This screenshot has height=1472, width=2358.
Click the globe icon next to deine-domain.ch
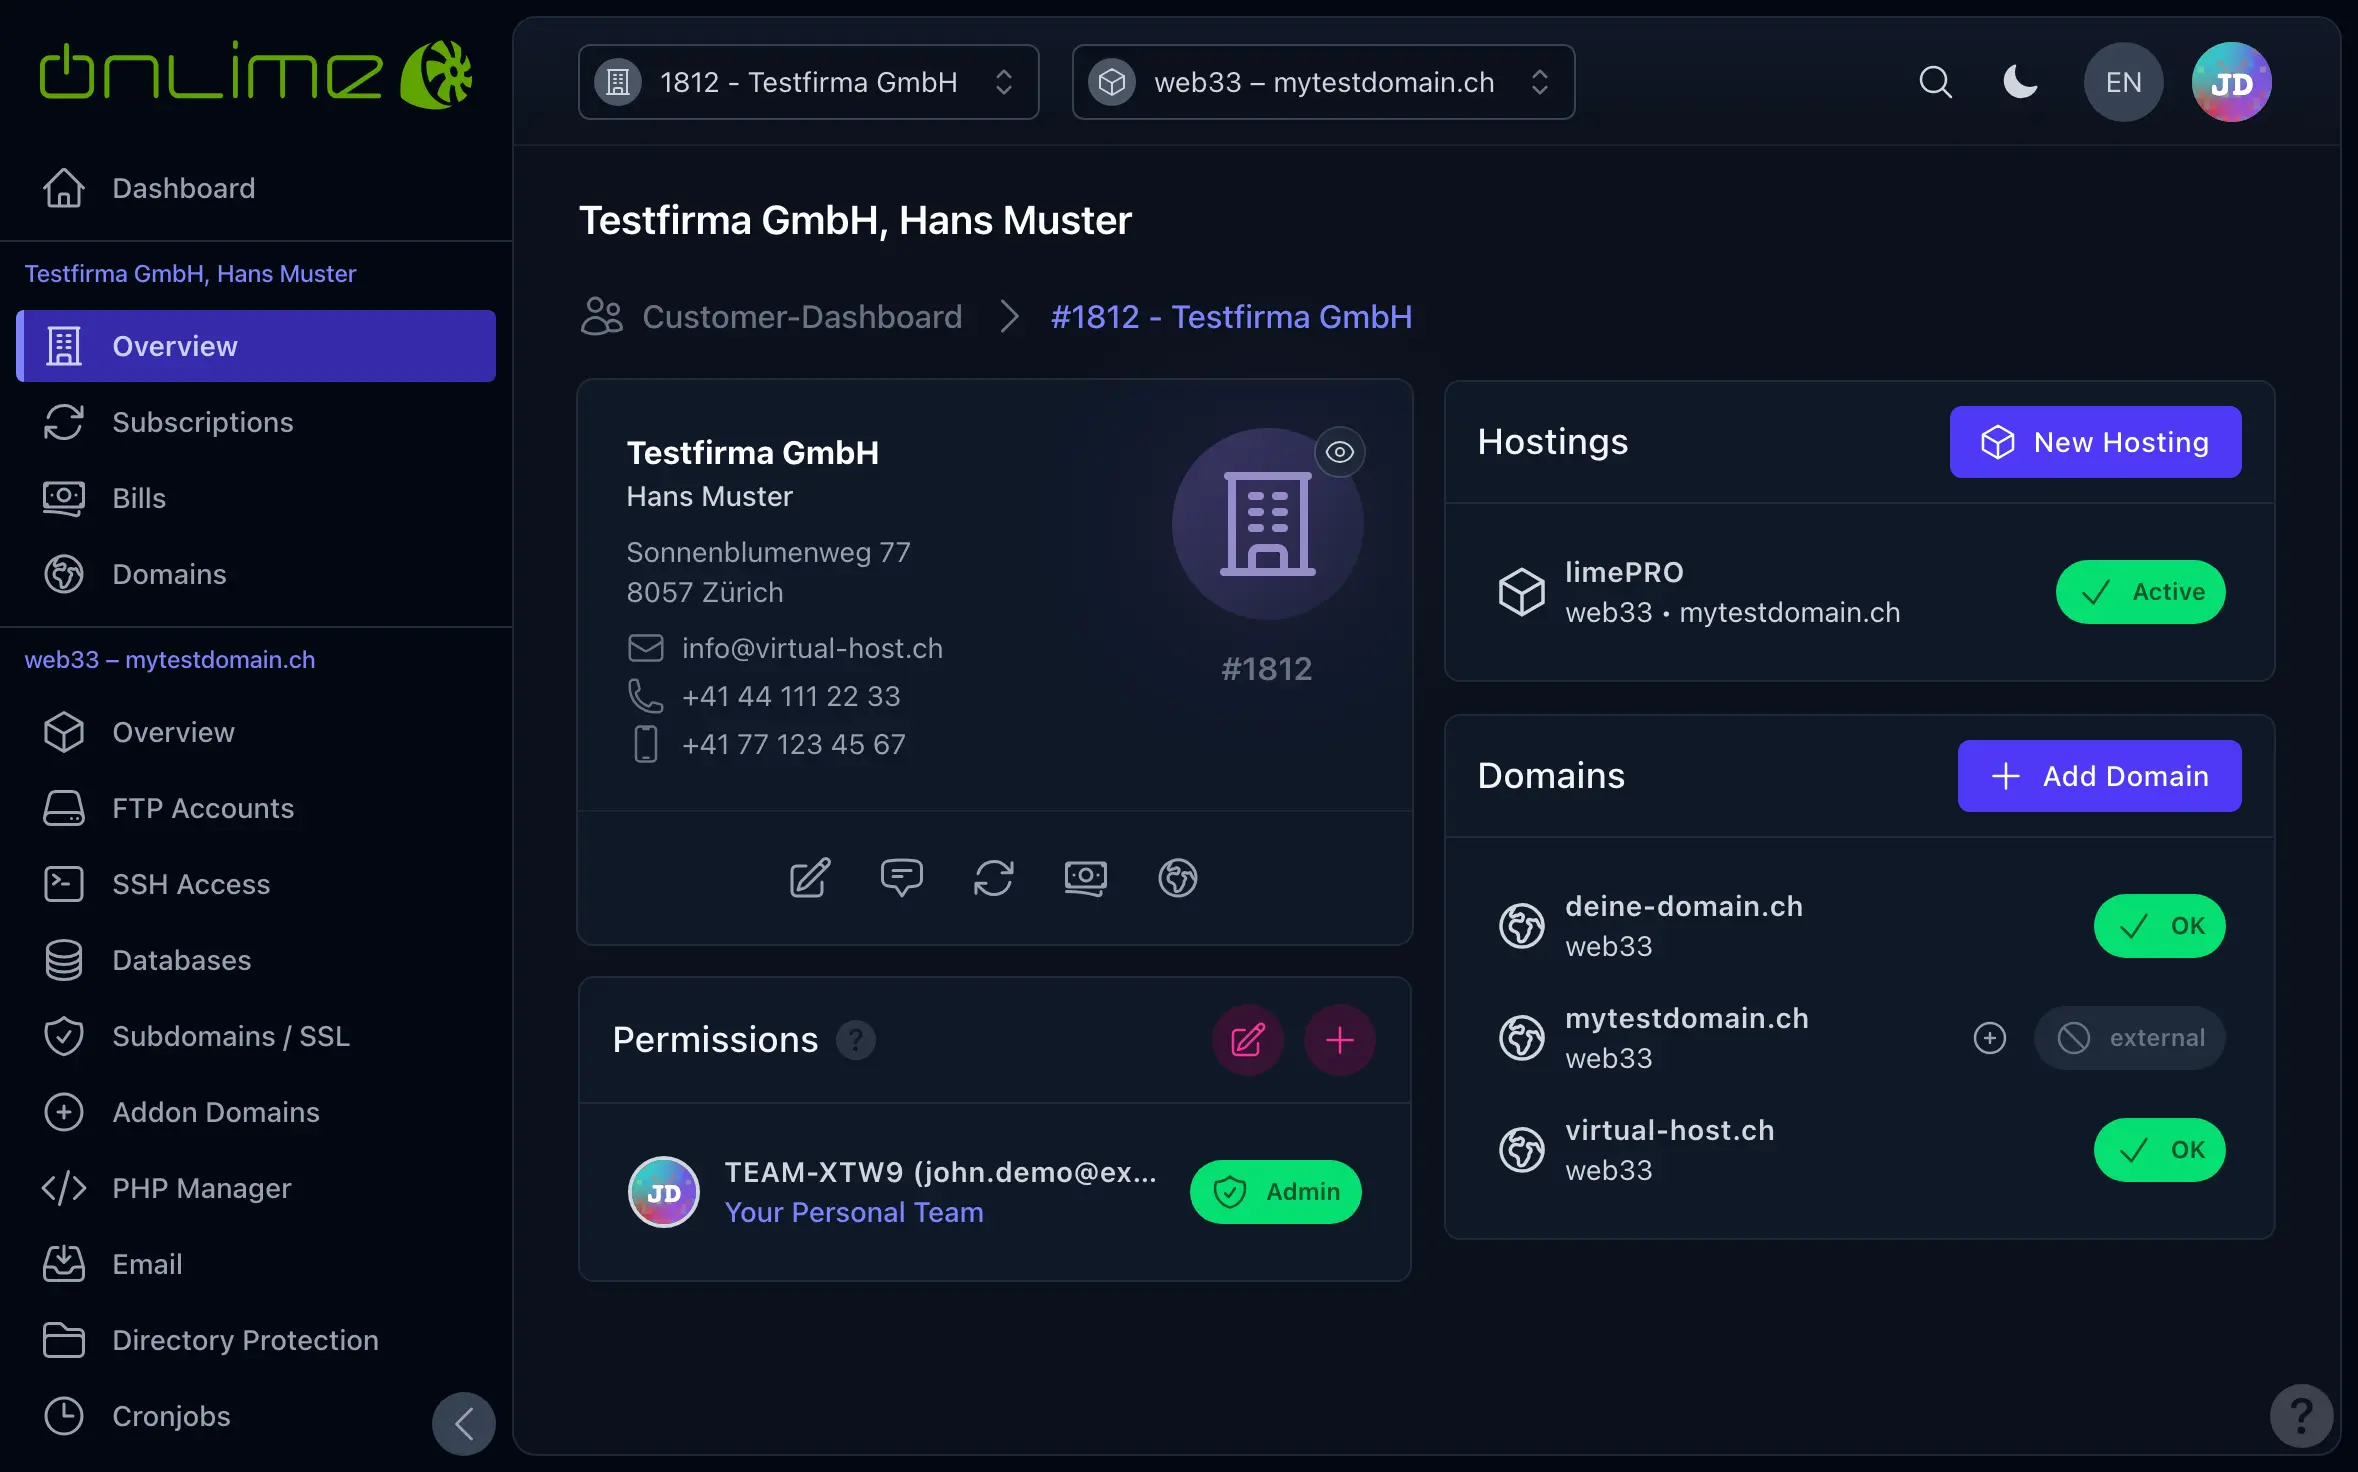tap(1522, 926)
